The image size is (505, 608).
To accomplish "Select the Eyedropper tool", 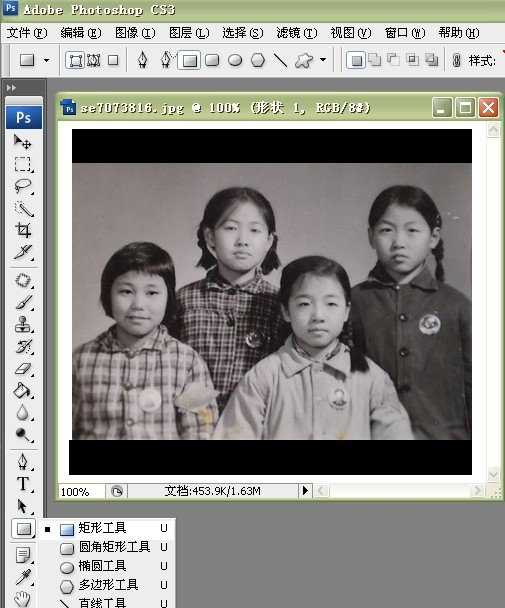I will pos(22,577).
